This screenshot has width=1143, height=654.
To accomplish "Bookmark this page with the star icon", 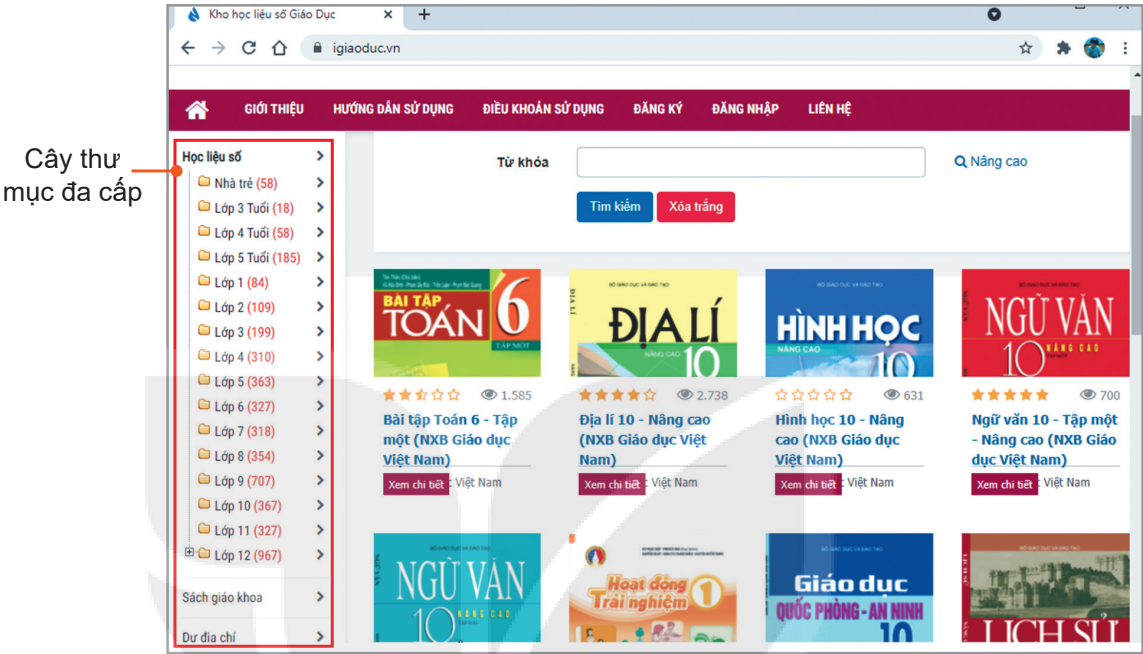I will tap(1026, 48).
